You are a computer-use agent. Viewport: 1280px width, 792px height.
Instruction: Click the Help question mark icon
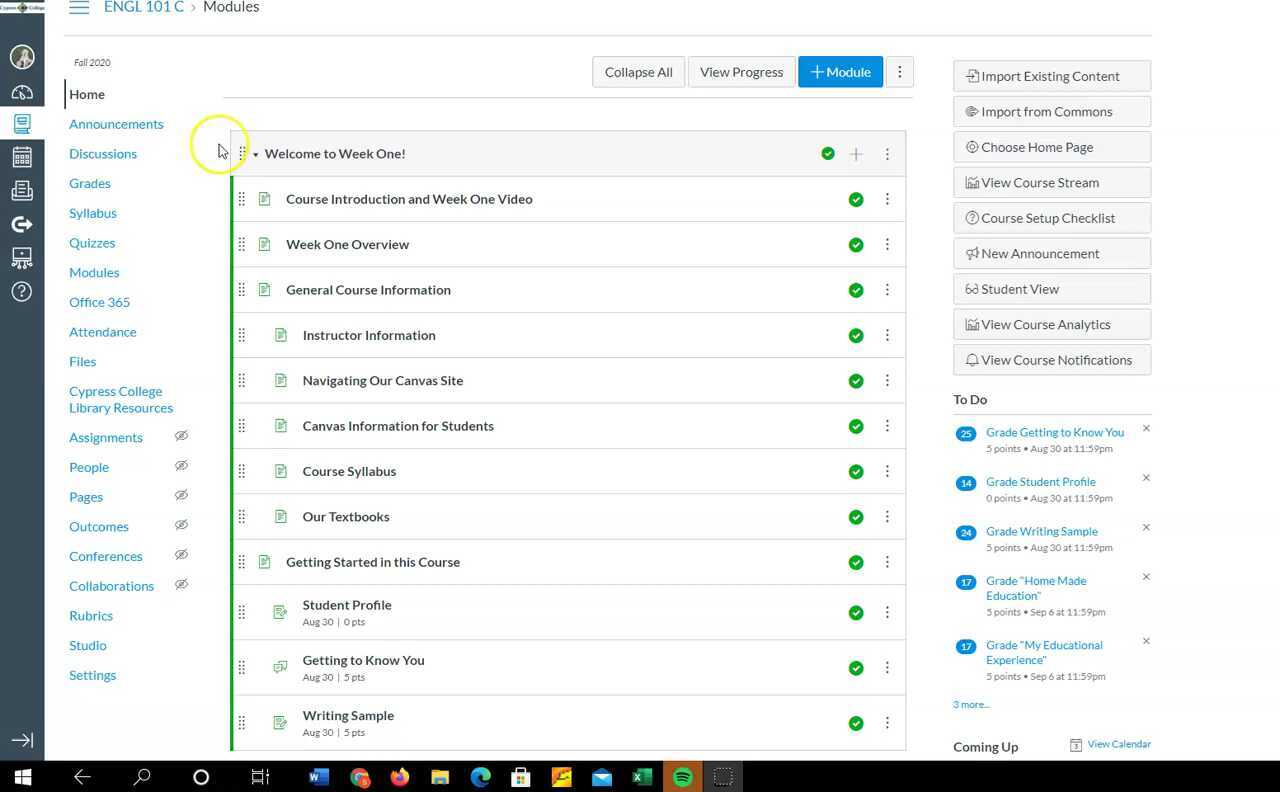click(22, 291)
